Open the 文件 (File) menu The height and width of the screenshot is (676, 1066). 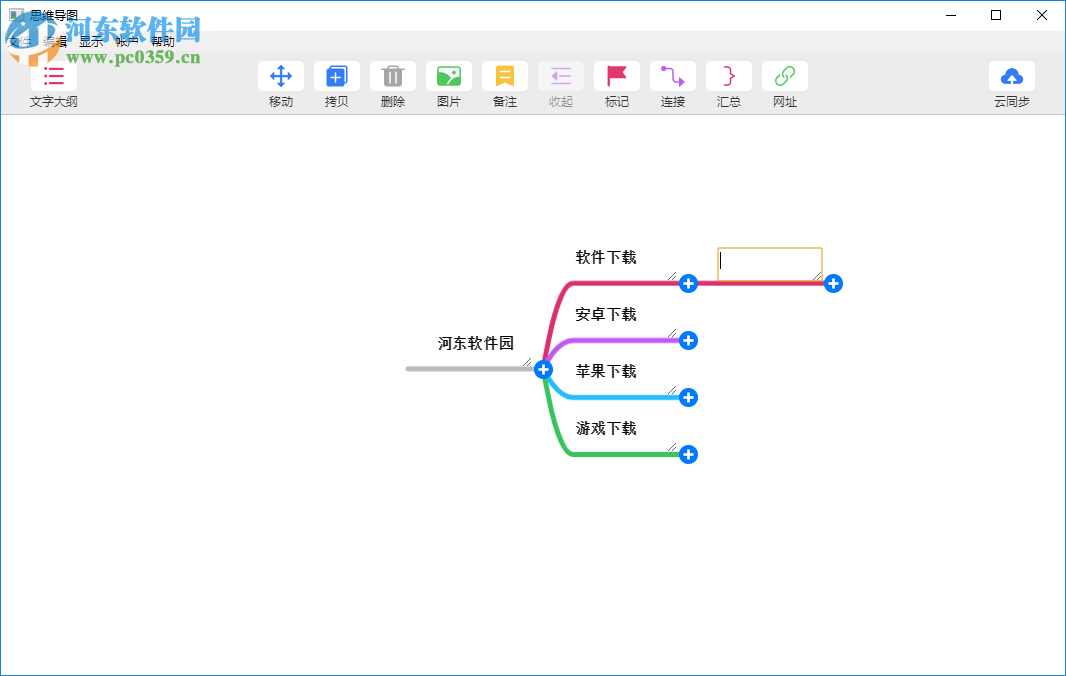click(x=18, y=41)
